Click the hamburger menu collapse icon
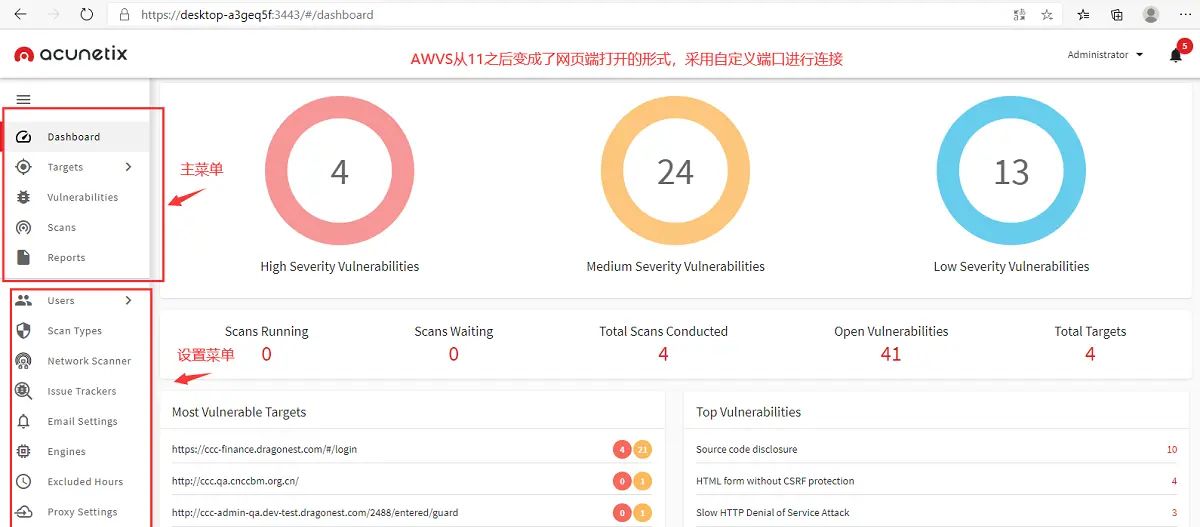Image resolution: width=1200 pixels, height=527 pixels. click(23, 99)
